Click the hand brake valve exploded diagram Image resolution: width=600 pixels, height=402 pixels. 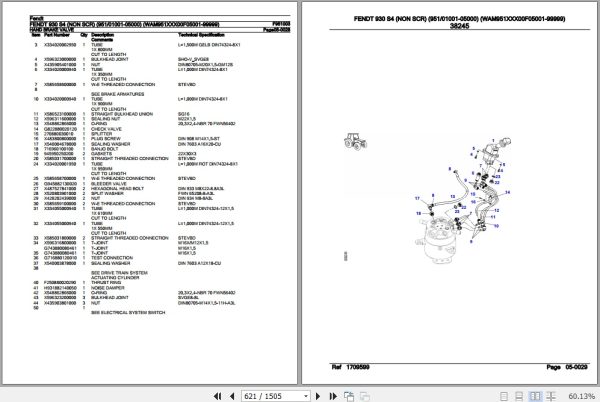click(463, 202)
